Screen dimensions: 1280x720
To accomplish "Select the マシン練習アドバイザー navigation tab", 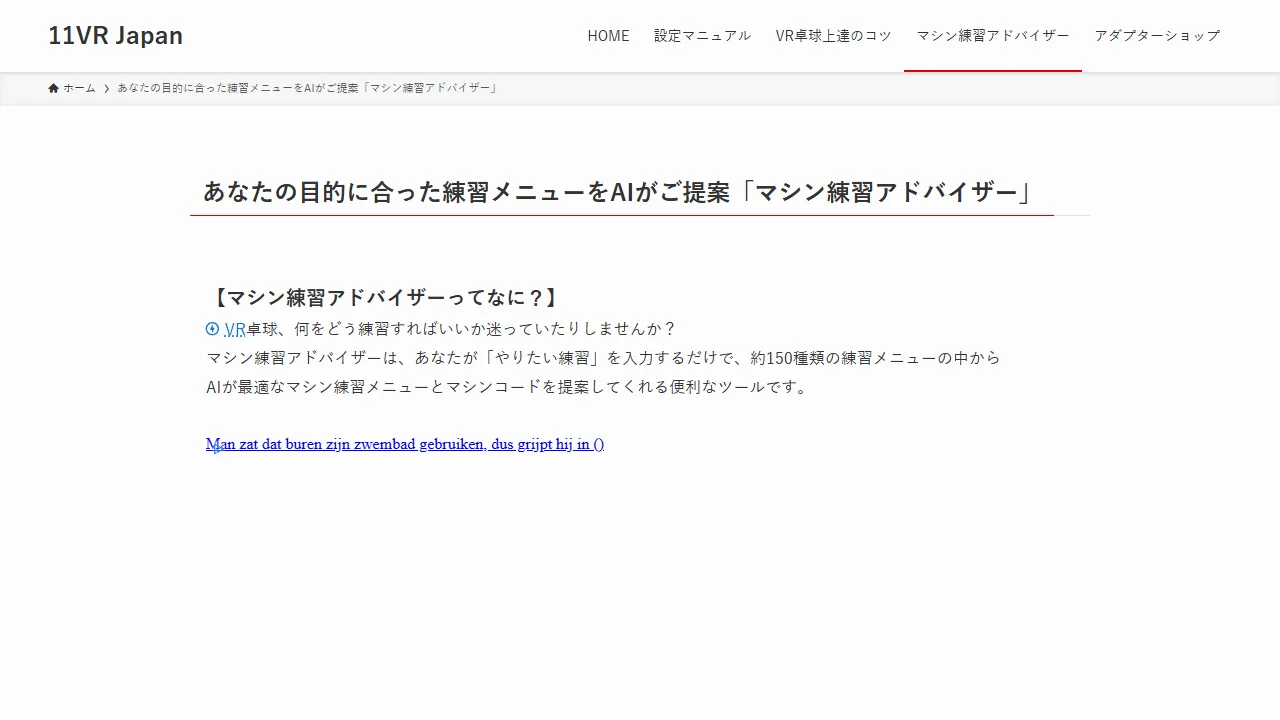I will click(x=992, y=36).
